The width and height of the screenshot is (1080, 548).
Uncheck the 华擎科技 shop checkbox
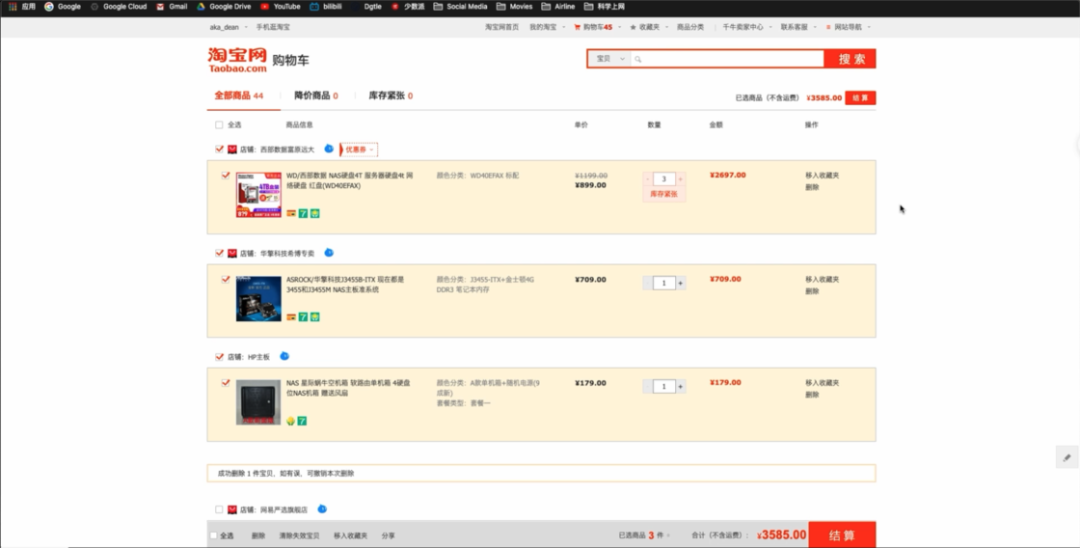click(219, 253)
